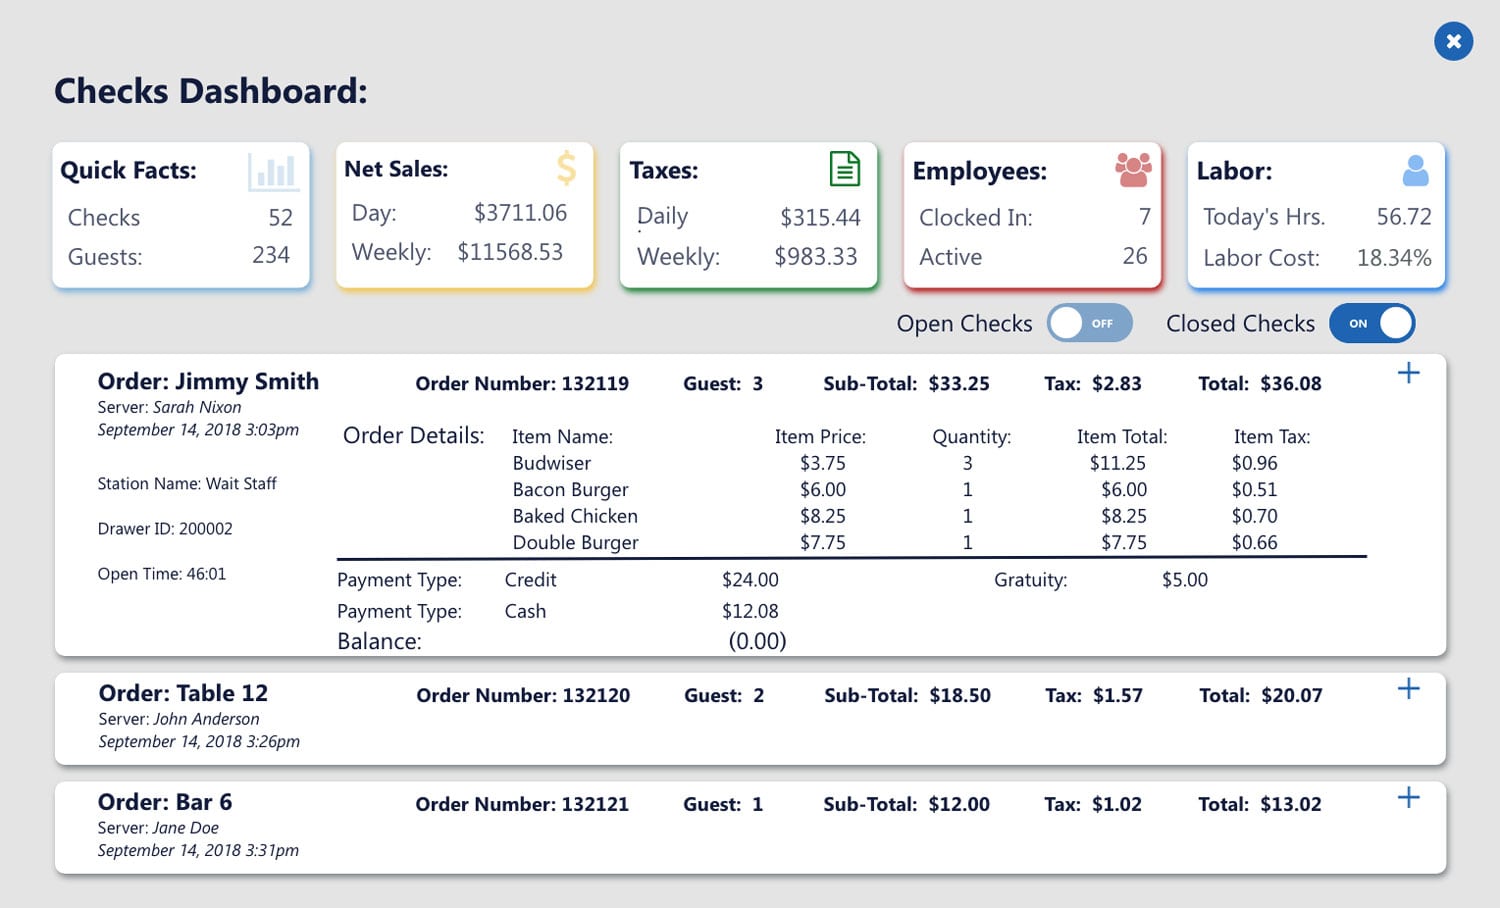
Task: Click the dollar sign icon in Net Sales
Action: [x=566, y=168]
